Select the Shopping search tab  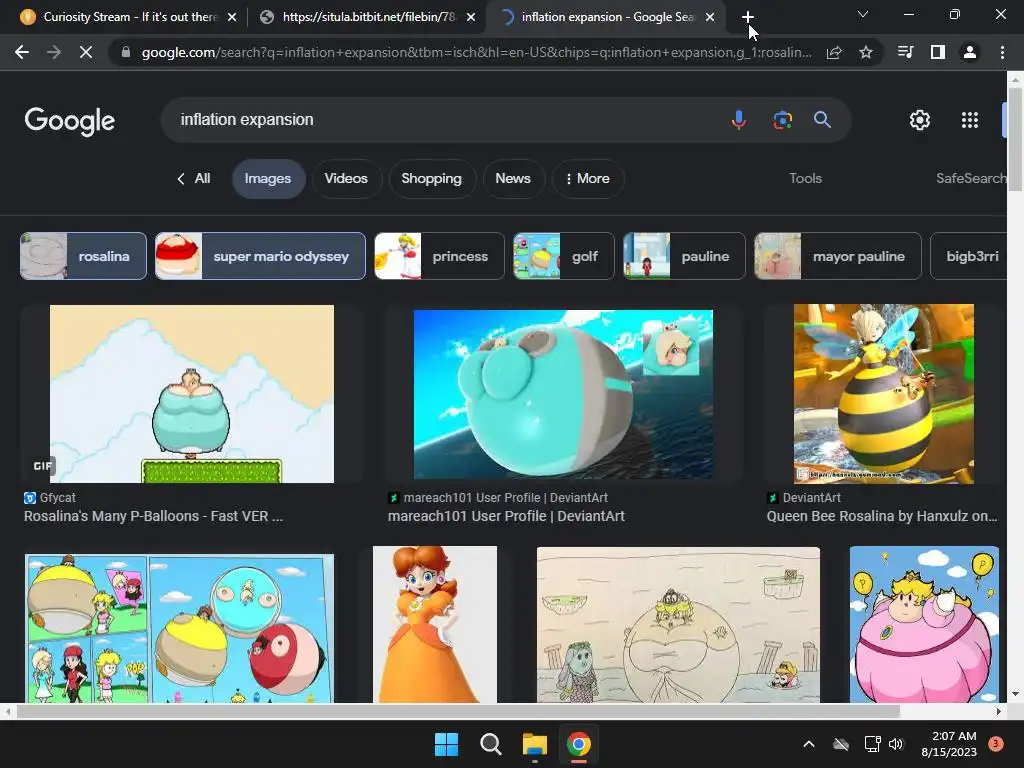pyautogui.click(x=431, y=178)
